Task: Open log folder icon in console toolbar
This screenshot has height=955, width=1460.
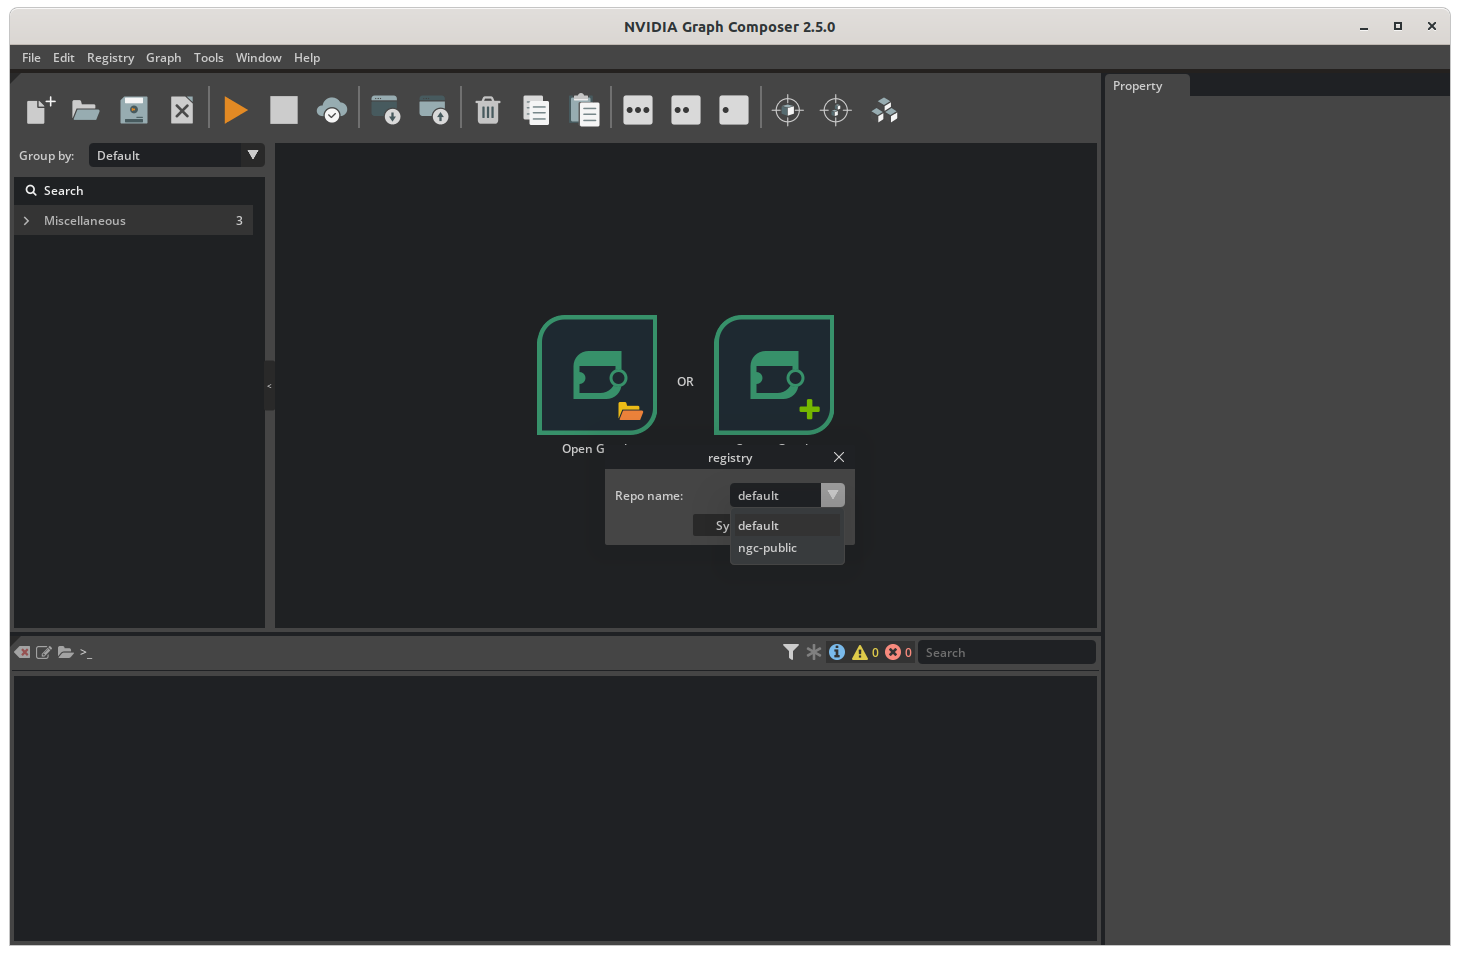Action: pos(65,652)
